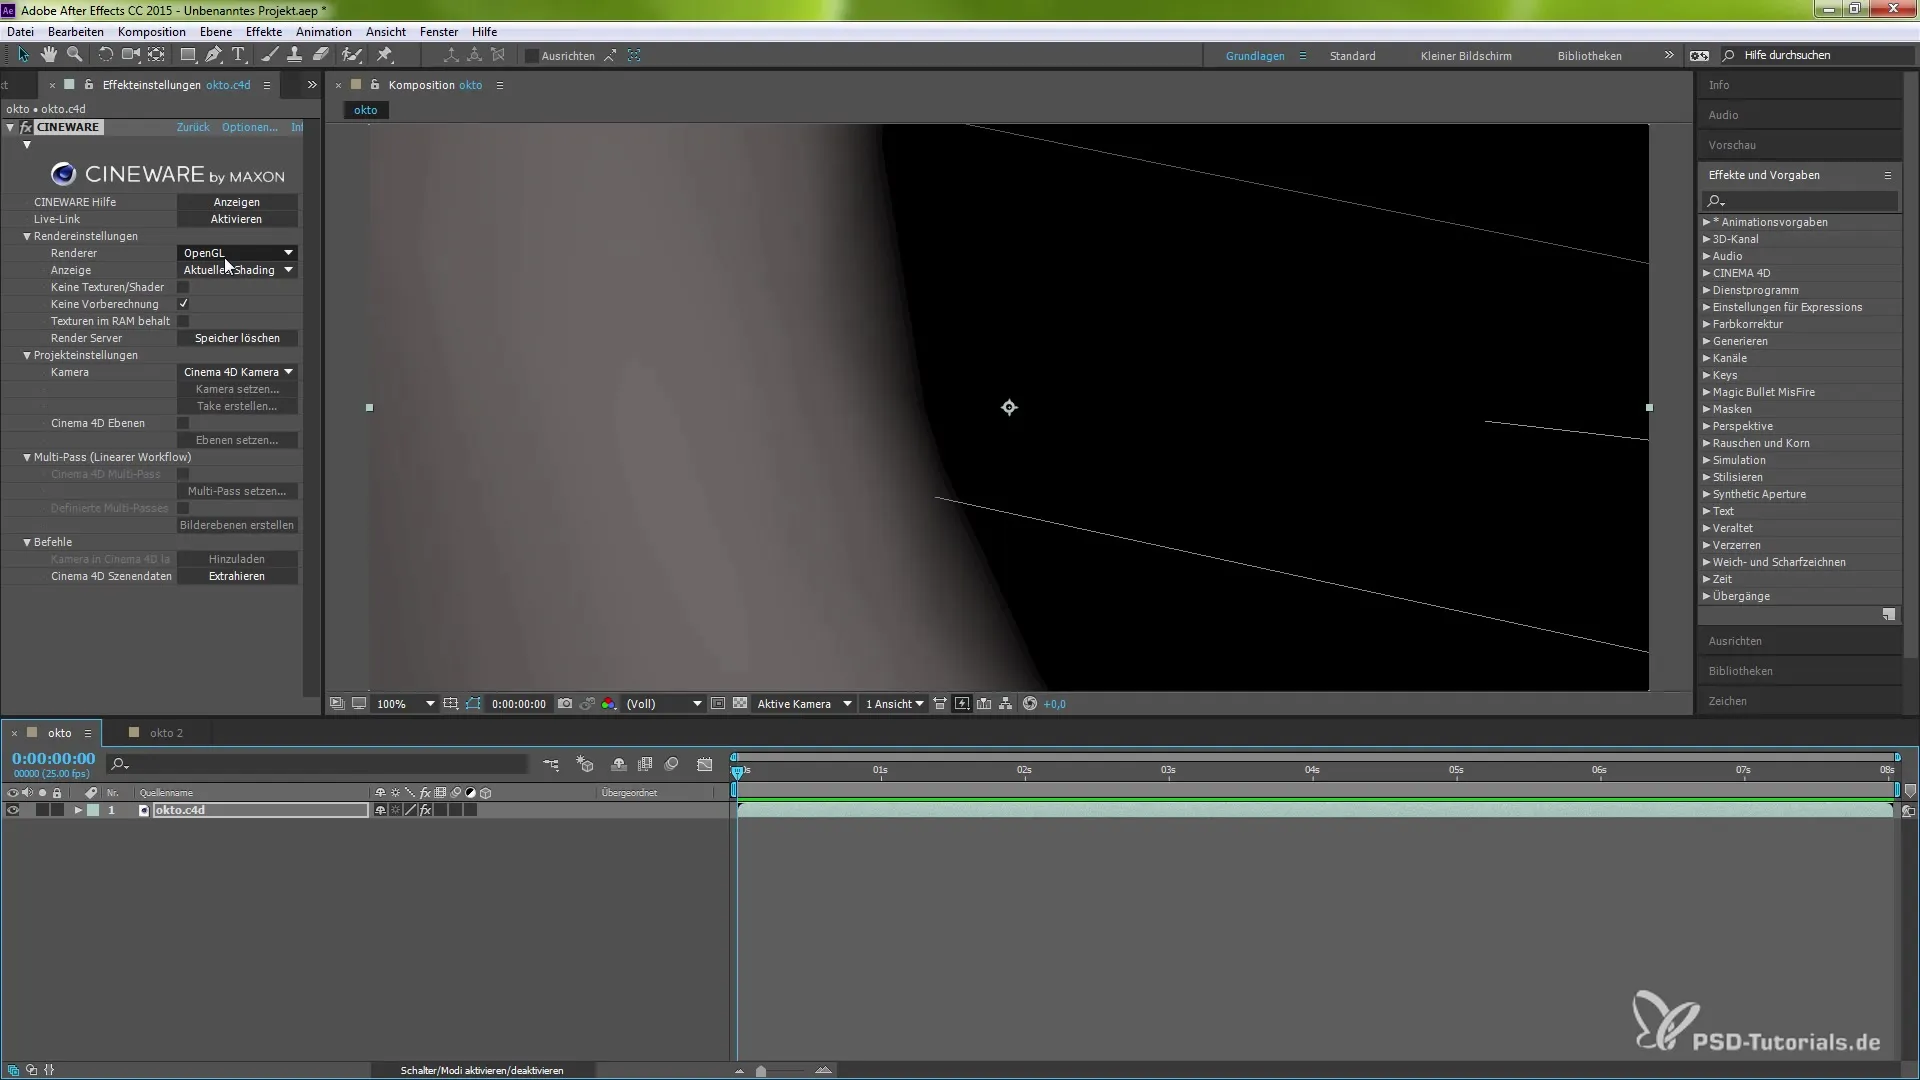The height and width of the screenshot is (1080, 1920).
Task: Collapse the Rendereinstellungen section
Action: click(x=27, y=236)
